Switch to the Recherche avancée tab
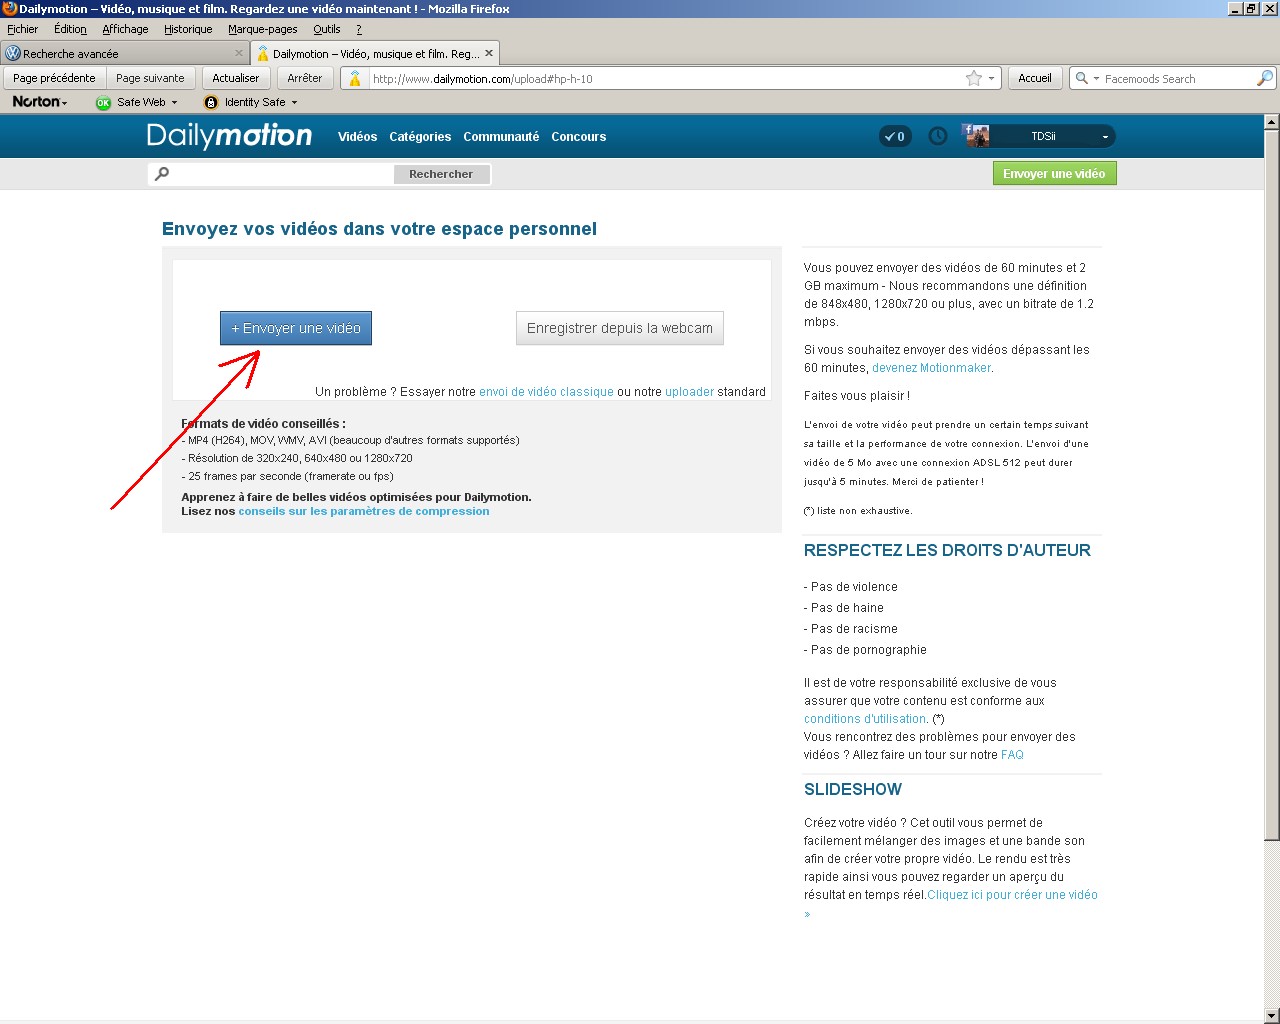Viewport: 1280px width, 1024px height. coord(124,53)
